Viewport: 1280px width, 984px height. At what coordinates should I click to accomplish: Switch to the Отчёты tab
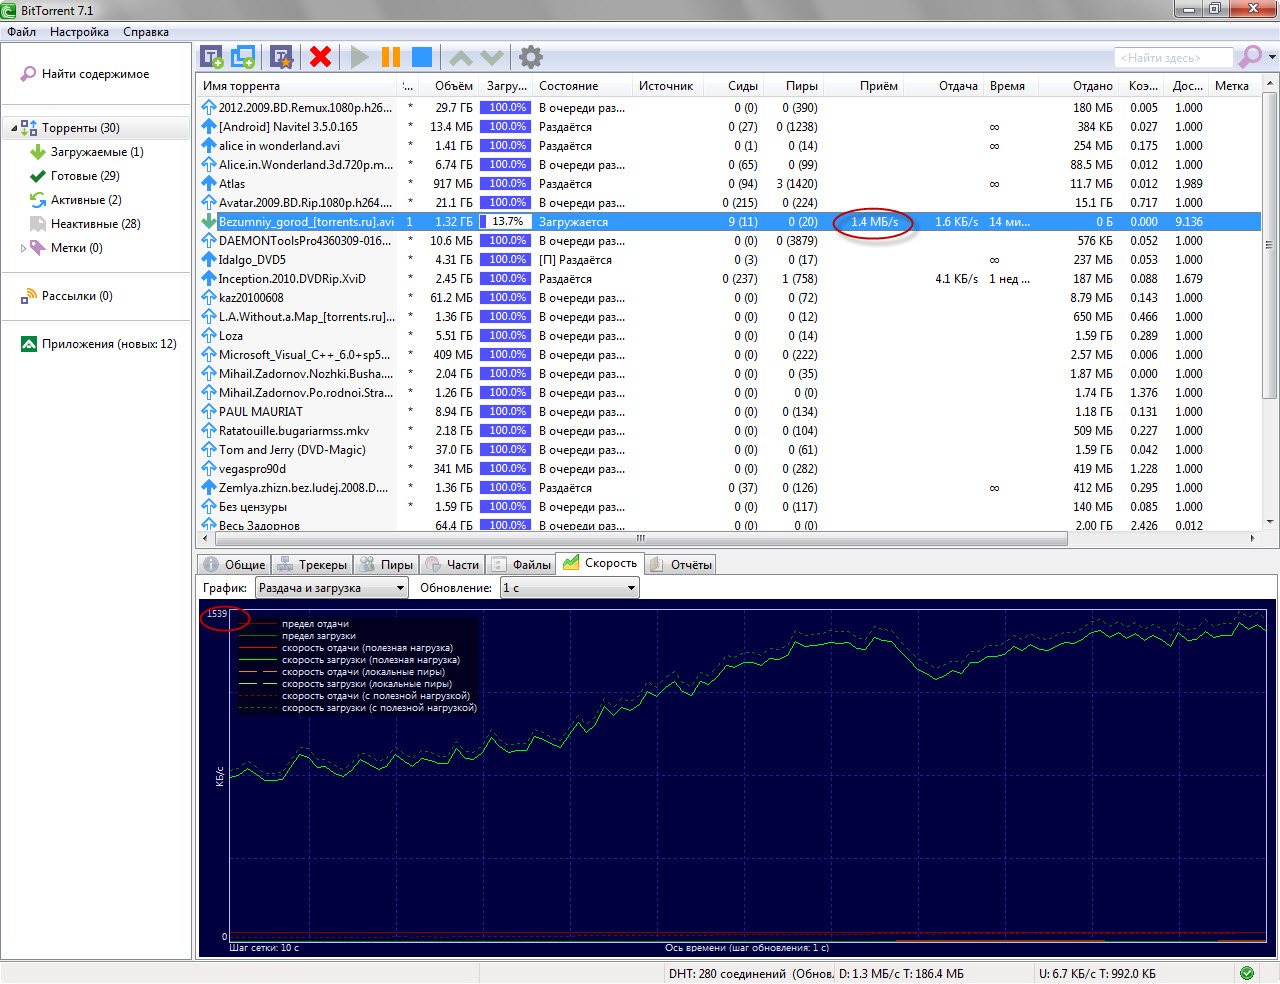(681, 565)
